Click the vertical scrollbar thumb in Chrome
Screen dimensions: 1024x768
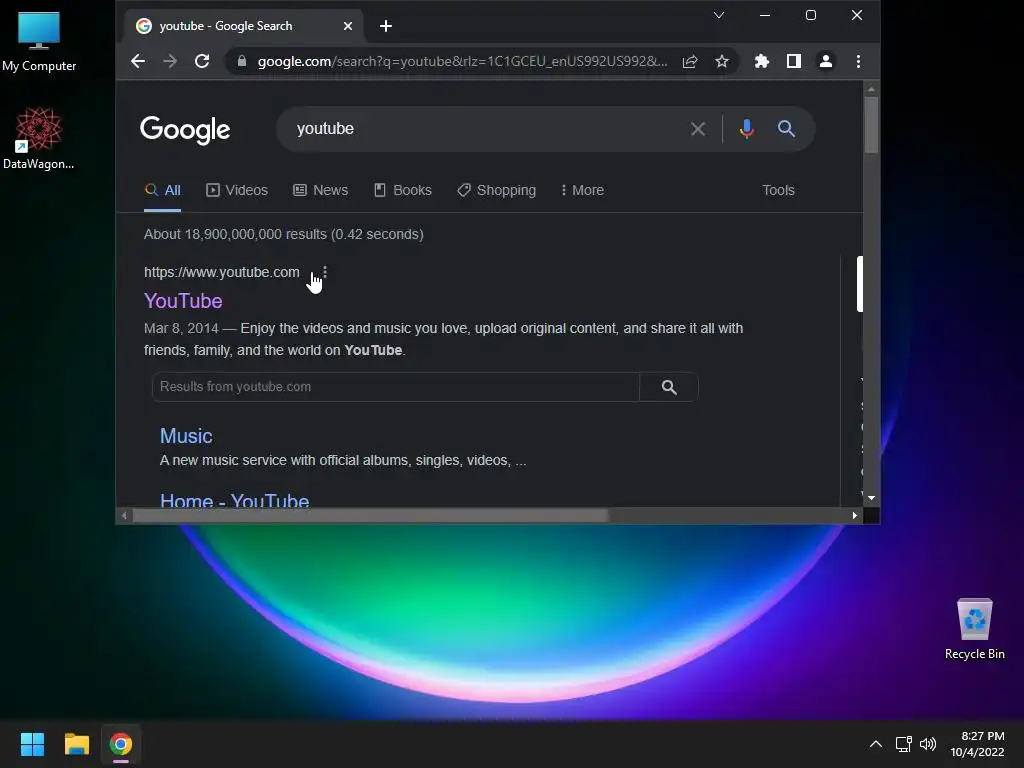871,125
